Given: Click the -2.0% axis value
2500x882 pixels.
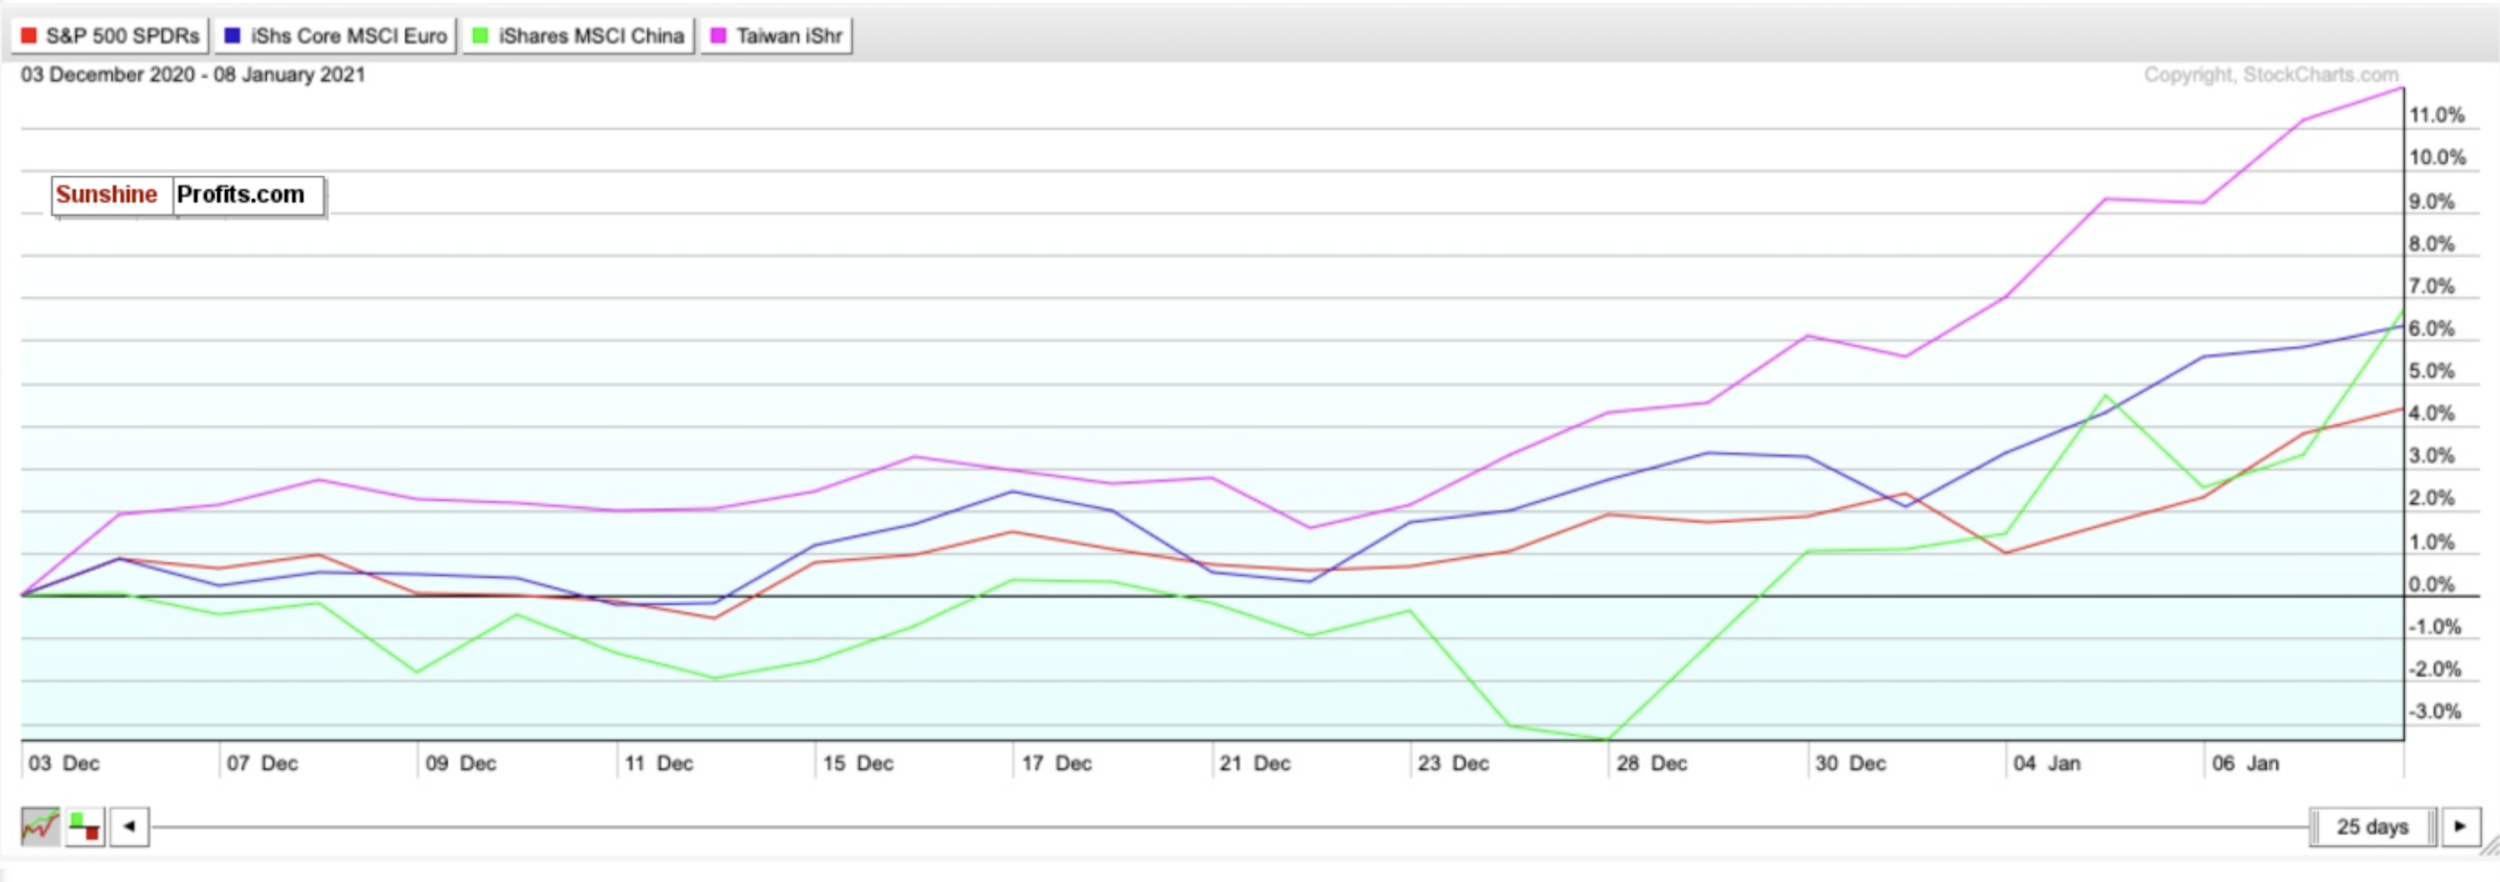Looking at the screenshot, I should [x=2435, y=670].
